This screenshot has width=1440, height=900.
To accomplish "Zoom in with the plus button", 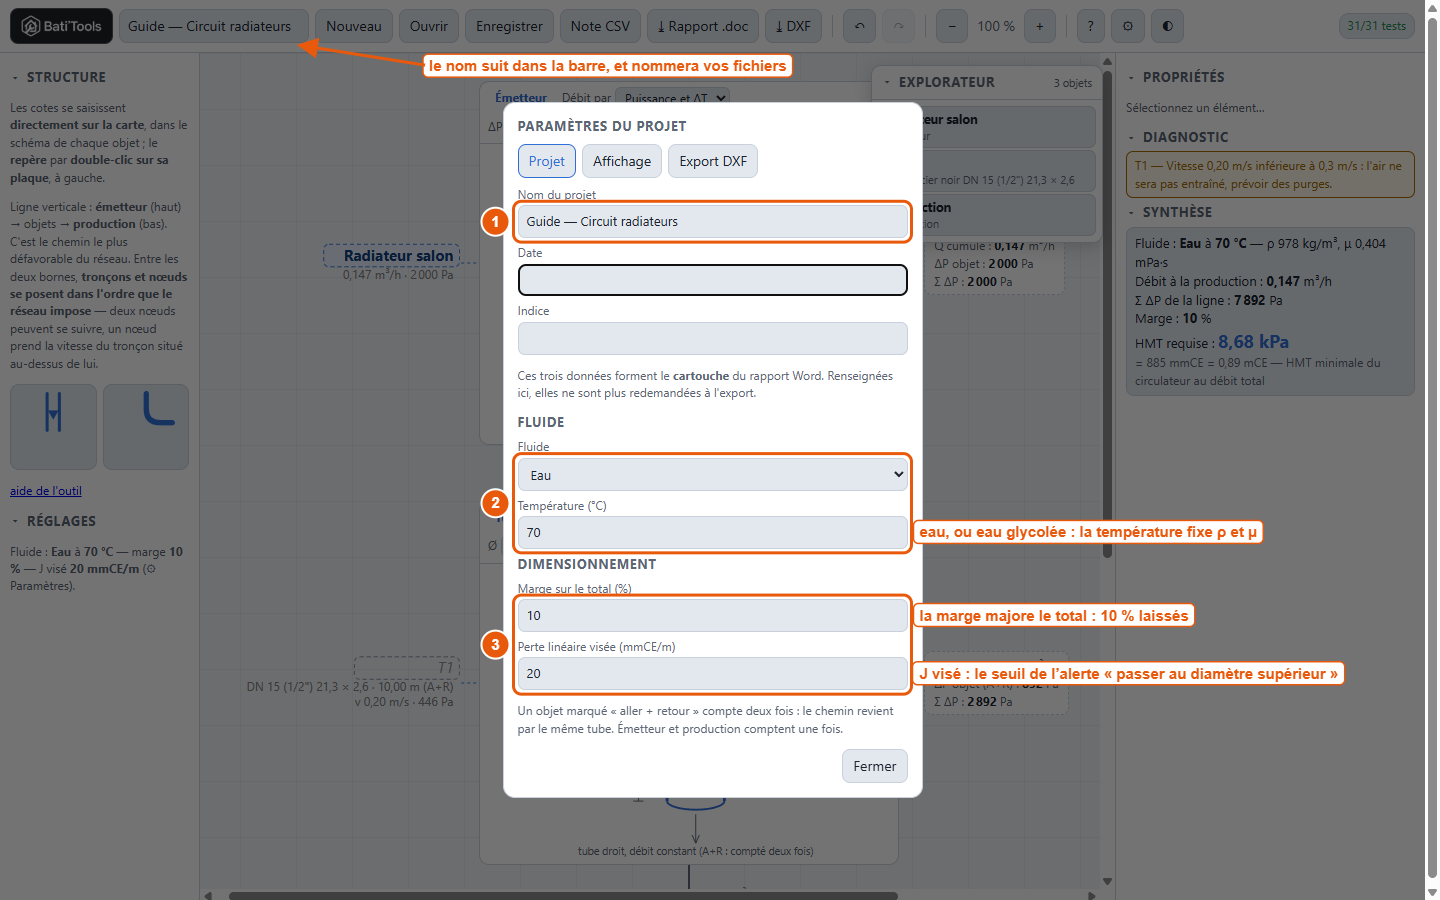I will (1040, 26).
